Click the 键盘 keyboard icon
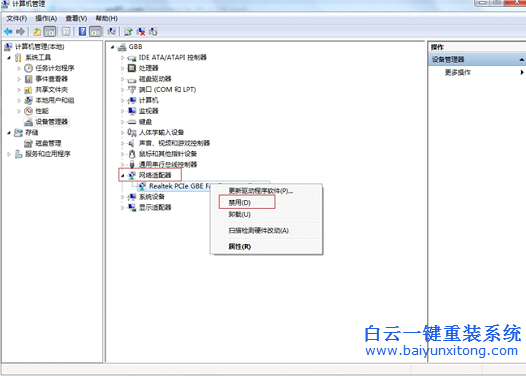 [x=132, y=122]
